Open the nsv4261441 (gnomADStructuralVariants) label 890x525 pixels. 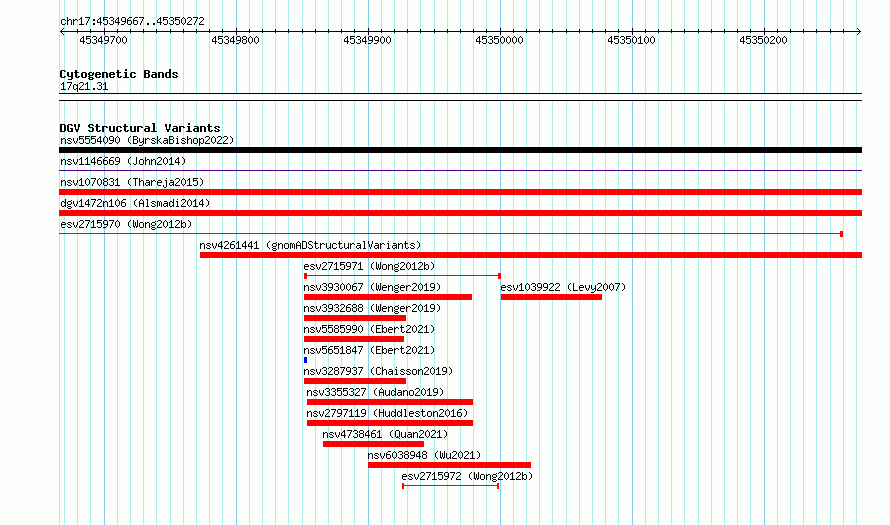coord(310,245)
